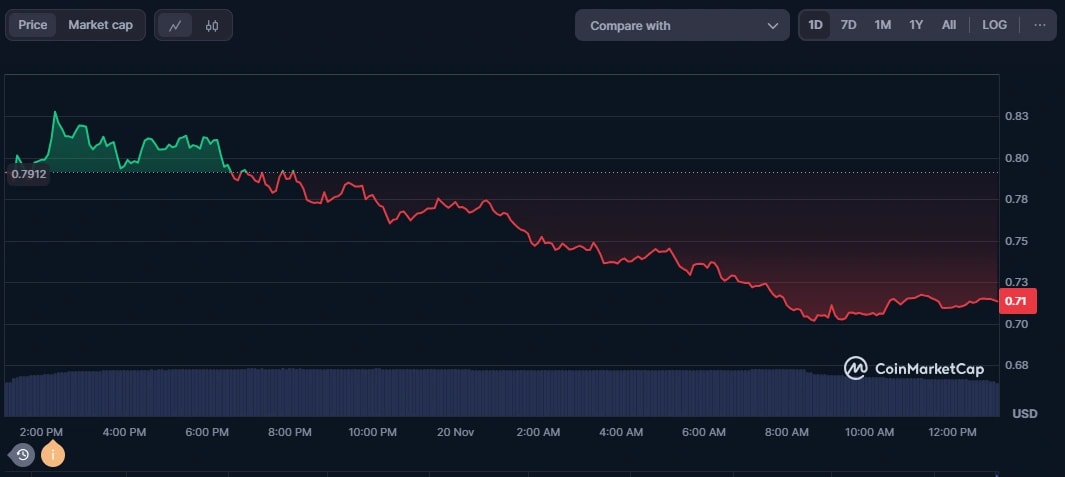Set the chart range to 1M
Image resolution: width=1065 pixels, height=477 pixels.
pos(882,25)
